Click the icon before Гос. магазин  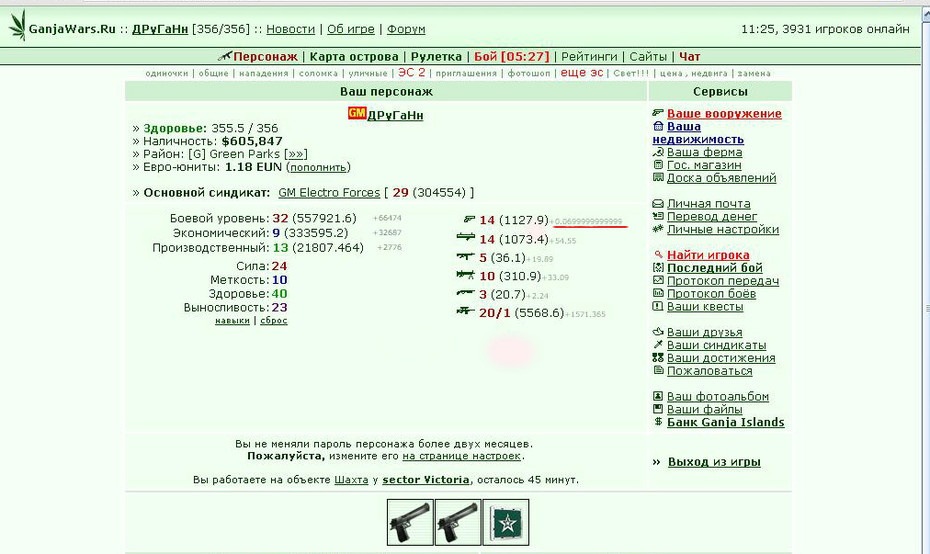tap(658, 165)
